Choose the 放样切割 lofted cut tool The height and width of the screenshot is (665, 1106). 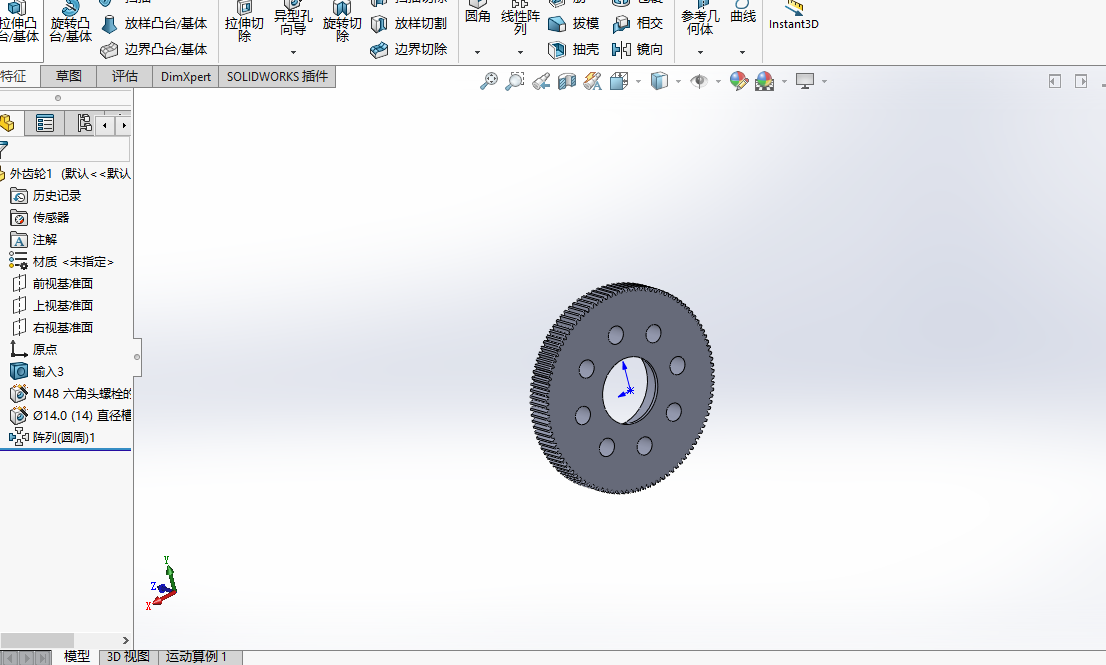(409, 23)
